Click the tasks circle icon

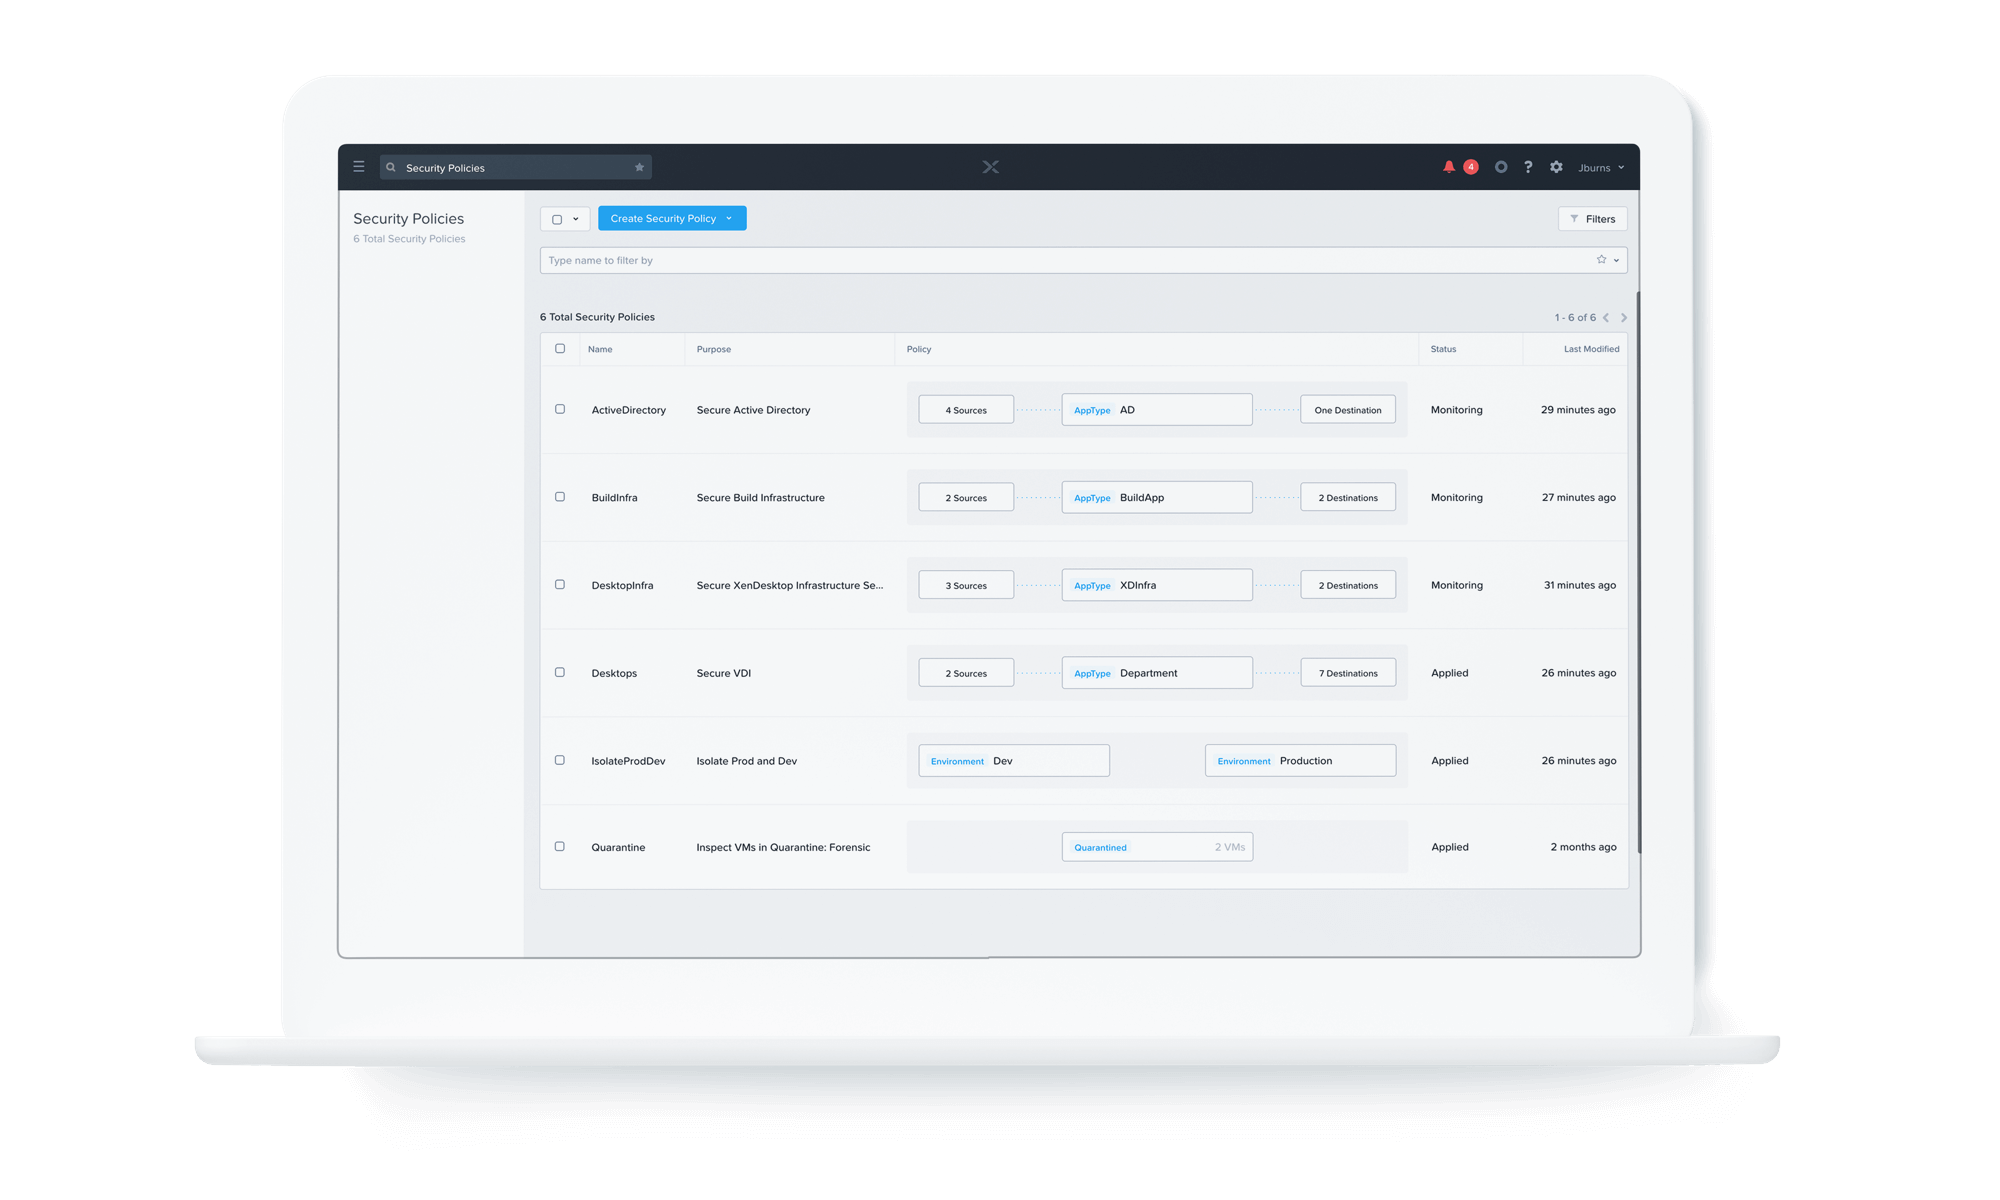(x=1500, y=167)
